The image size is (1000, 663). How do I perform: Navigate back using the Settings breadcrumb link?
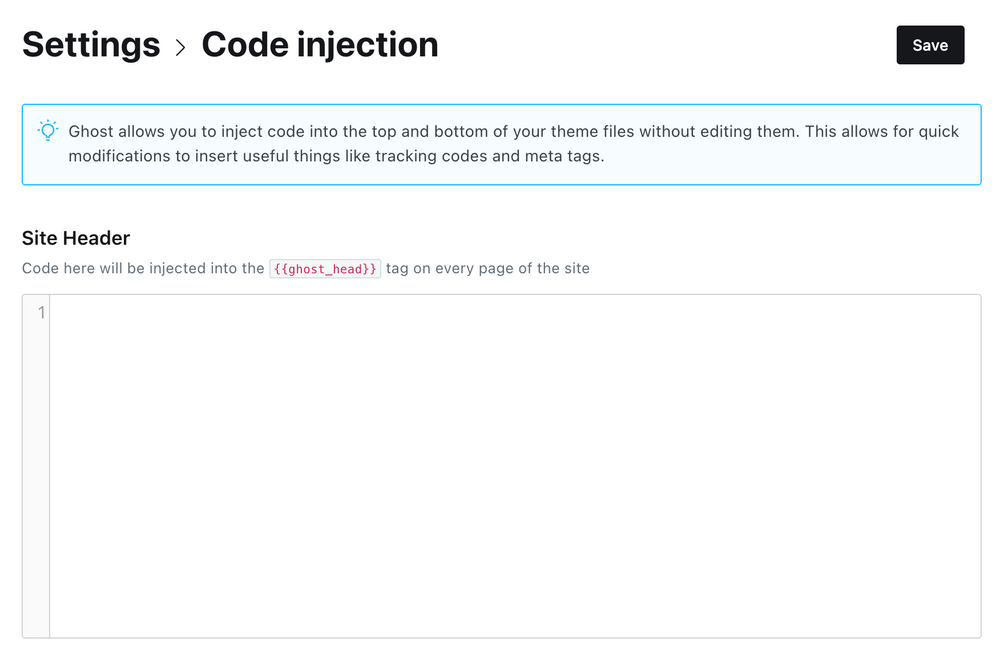point(91,45)
